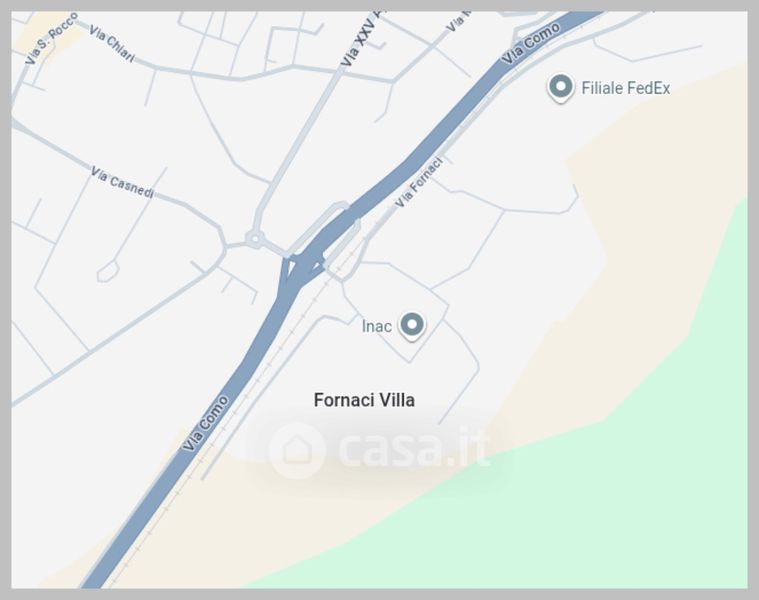759x600 pixels.
Task: Click the small roundabout near Via Casnedi
Action: pyautogui.click(x=255, y=239)
